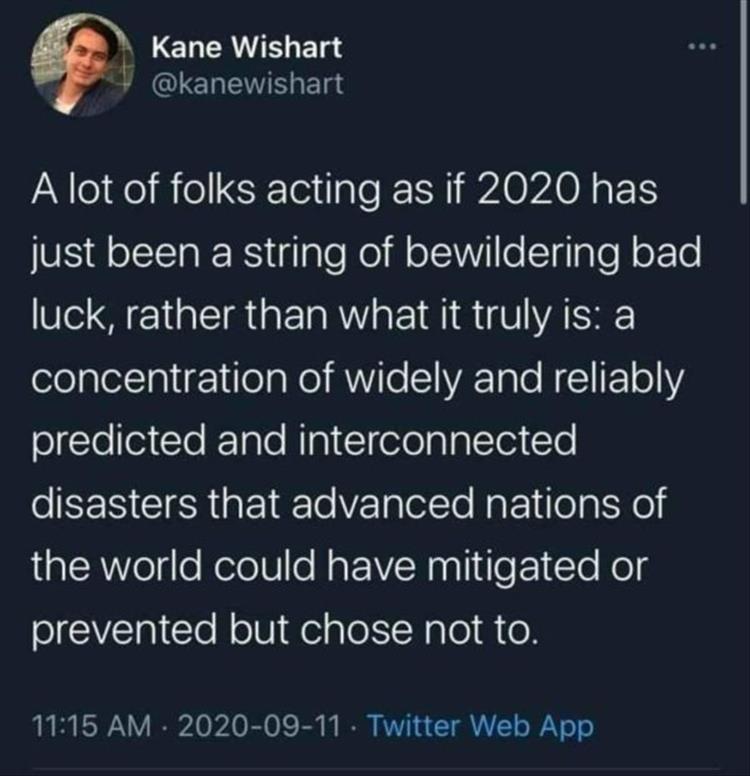The width and height of the screenshot is (750, 776).
Task: Open the Kane Wishart display name link
Action: pyautogui.click(x=247, y=48)
